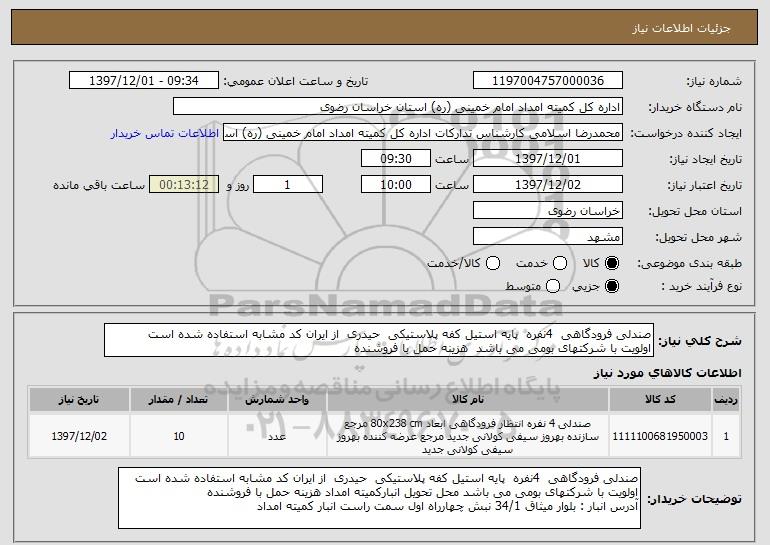
Task: Select the خدمت radio button
Action: tap(560, 263)
